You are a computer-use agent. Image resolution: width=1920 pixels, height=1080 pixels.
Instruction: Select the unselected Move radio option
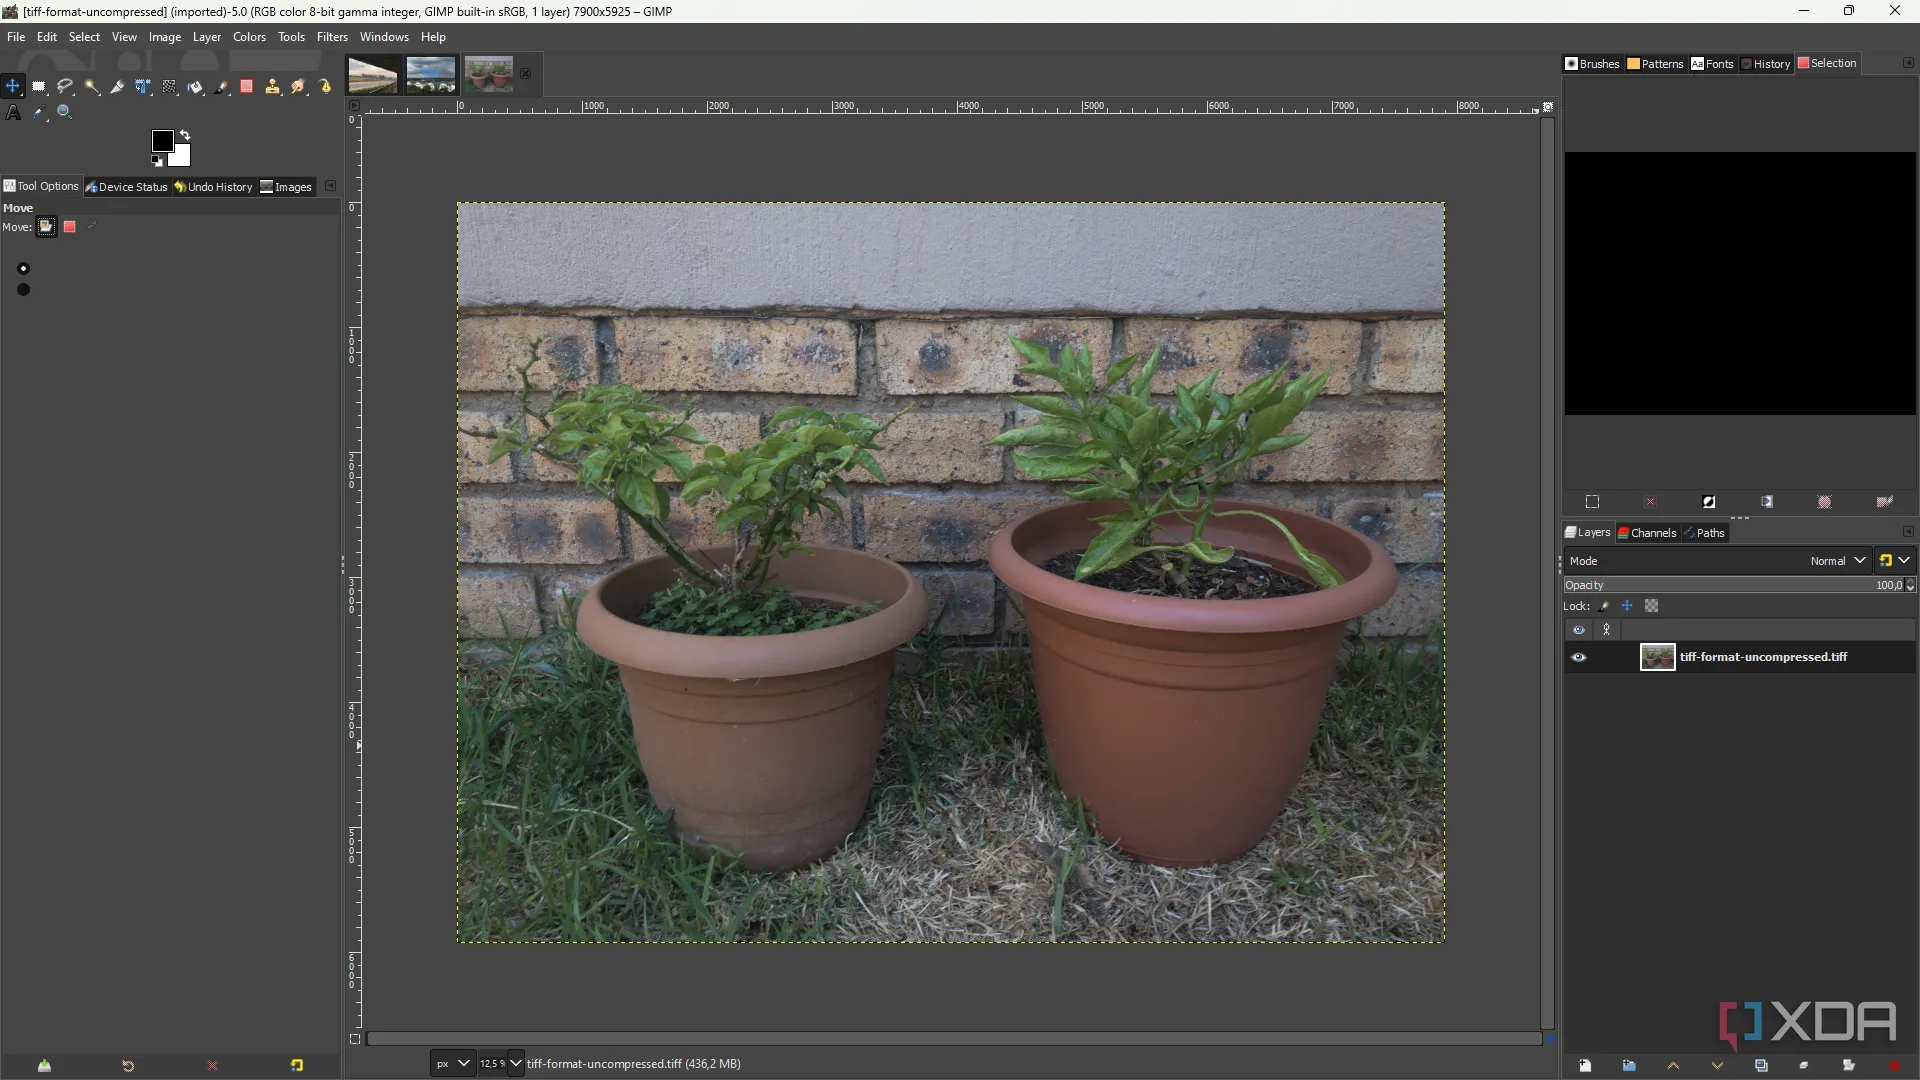tap(24, 290)
